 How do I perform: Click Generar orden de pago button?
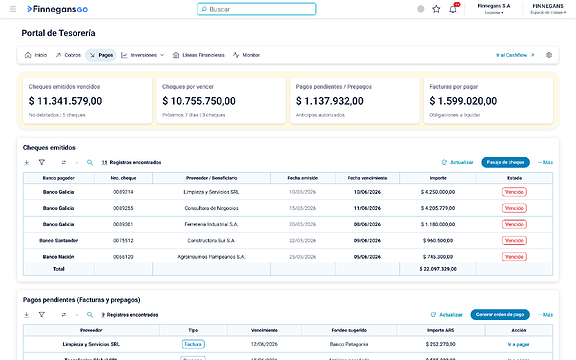500,315
